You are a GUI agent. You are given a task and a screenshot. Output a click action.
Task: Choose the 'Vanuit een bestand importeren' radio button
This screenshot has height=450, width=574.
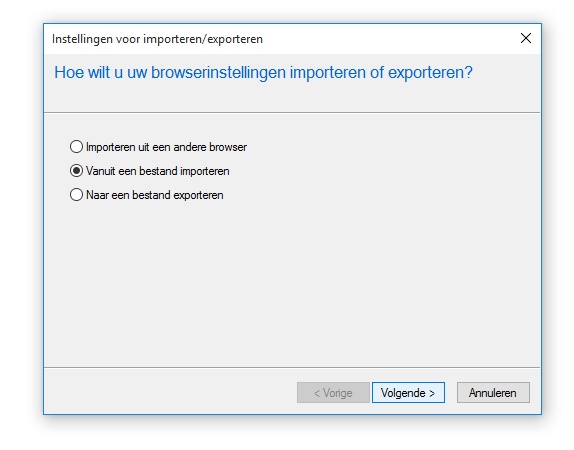(x=76, y=171)
